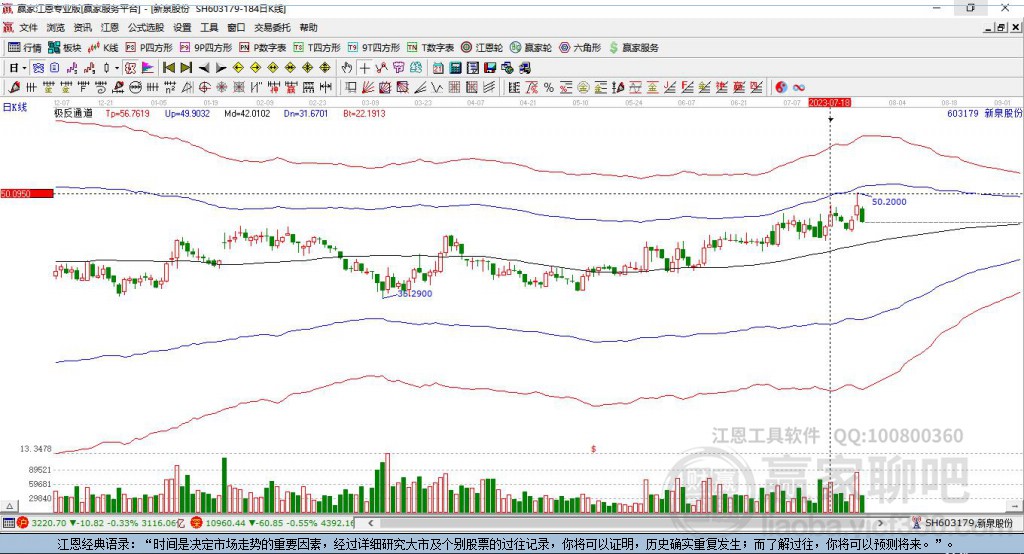Click the 日K线 period label
The image size is (1024, 554).
point(15,107)
